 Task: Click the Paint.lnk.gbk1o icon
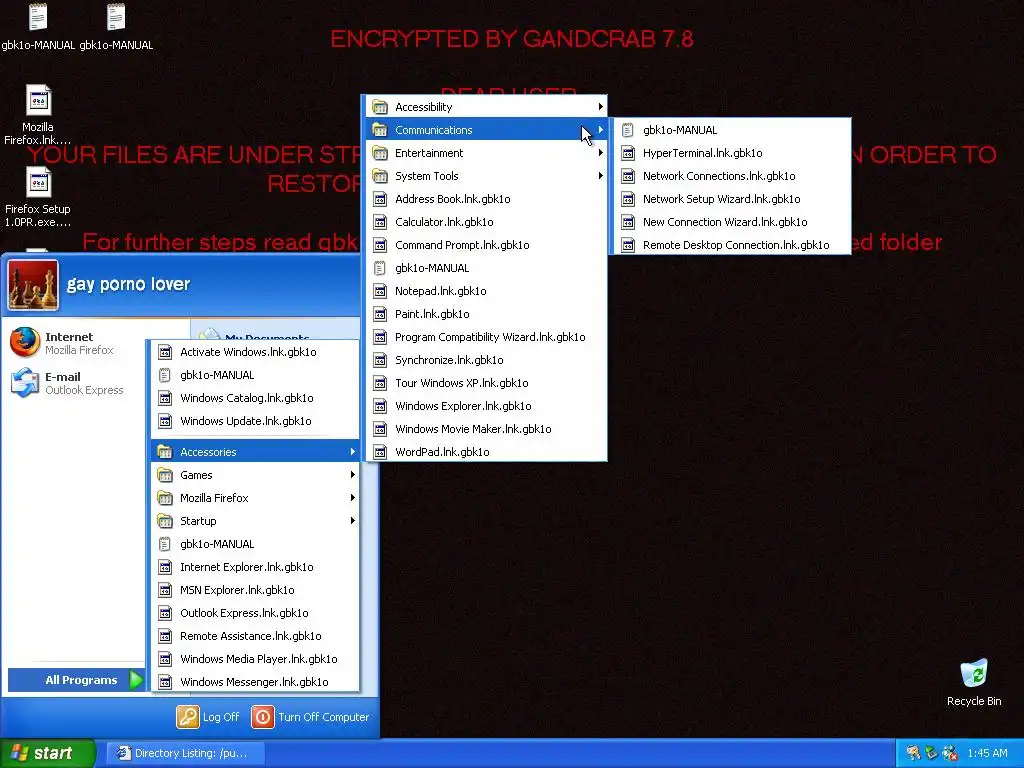point(380,314)
